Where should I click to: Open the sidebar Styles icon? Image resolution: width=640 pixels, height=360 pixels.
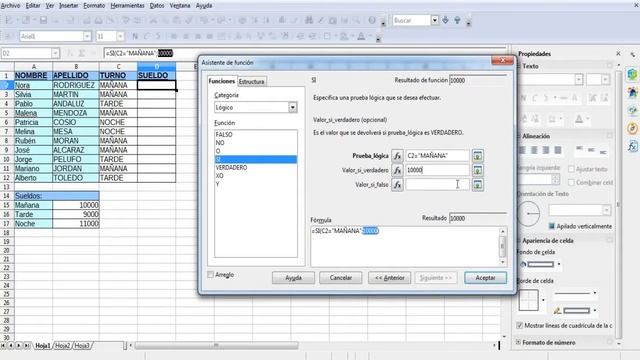click(x=632, y=92)
